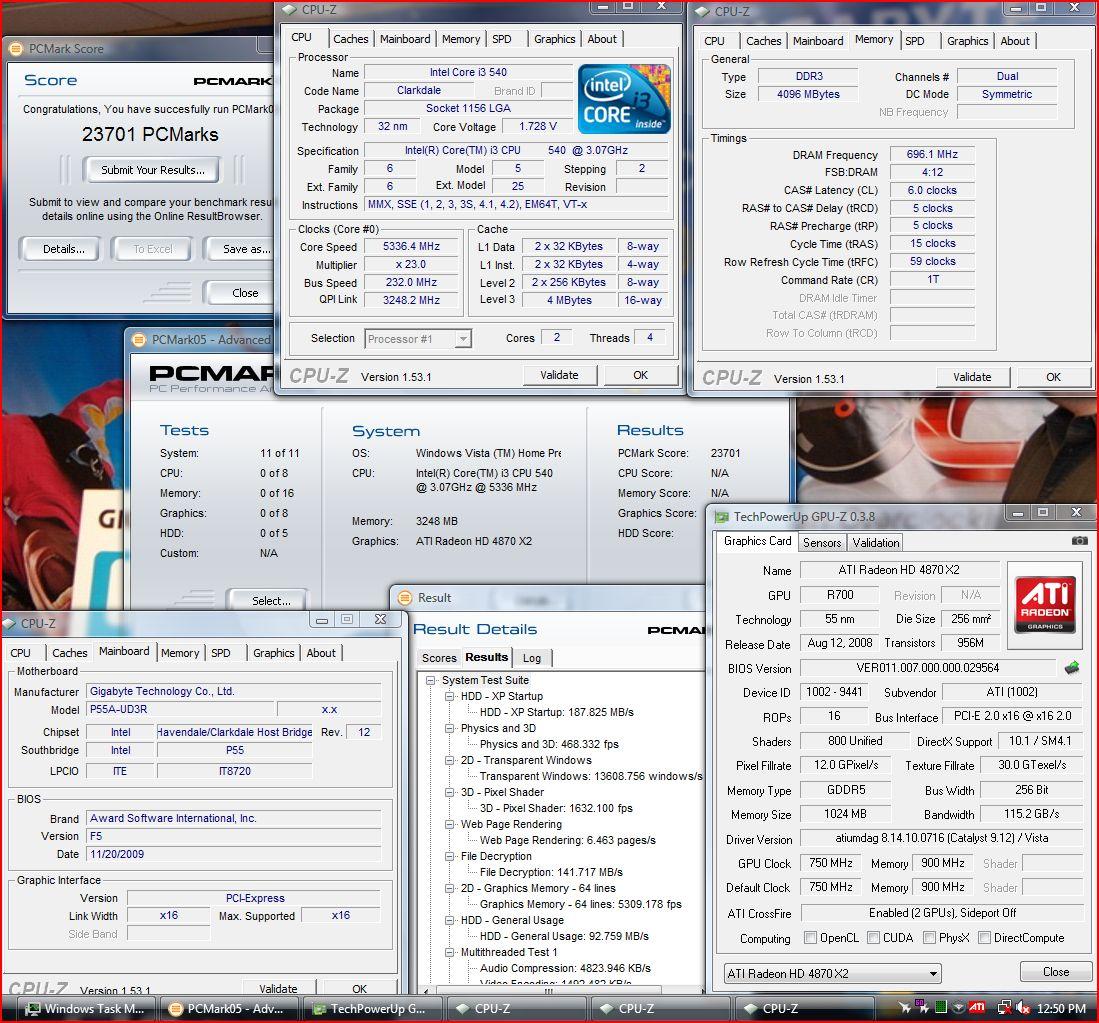Click the DRAM Frequency 696.1 MHz field
Image resolution: width=1099 pixels, height=1023 pixels.
click(931, 154)
